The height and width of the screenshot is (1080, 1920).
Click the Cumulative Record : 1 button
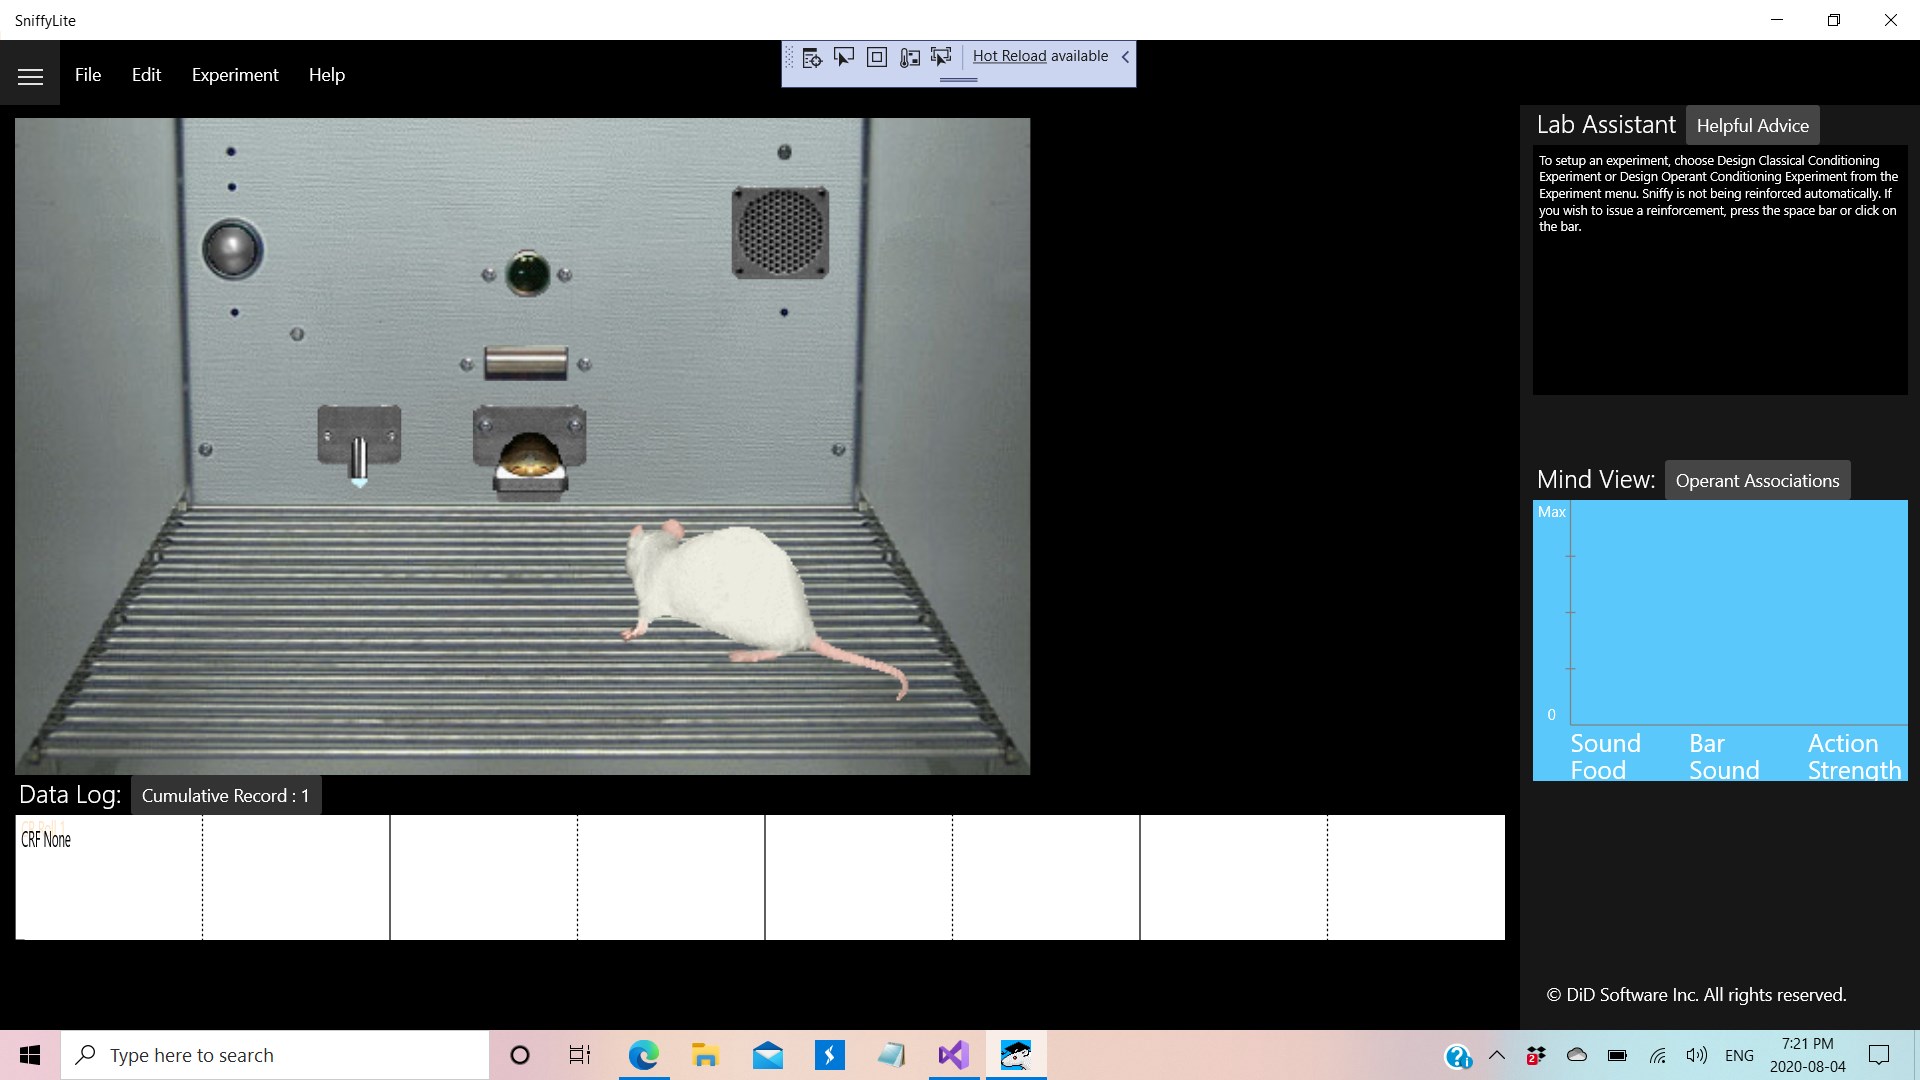[x=225, y=796]
